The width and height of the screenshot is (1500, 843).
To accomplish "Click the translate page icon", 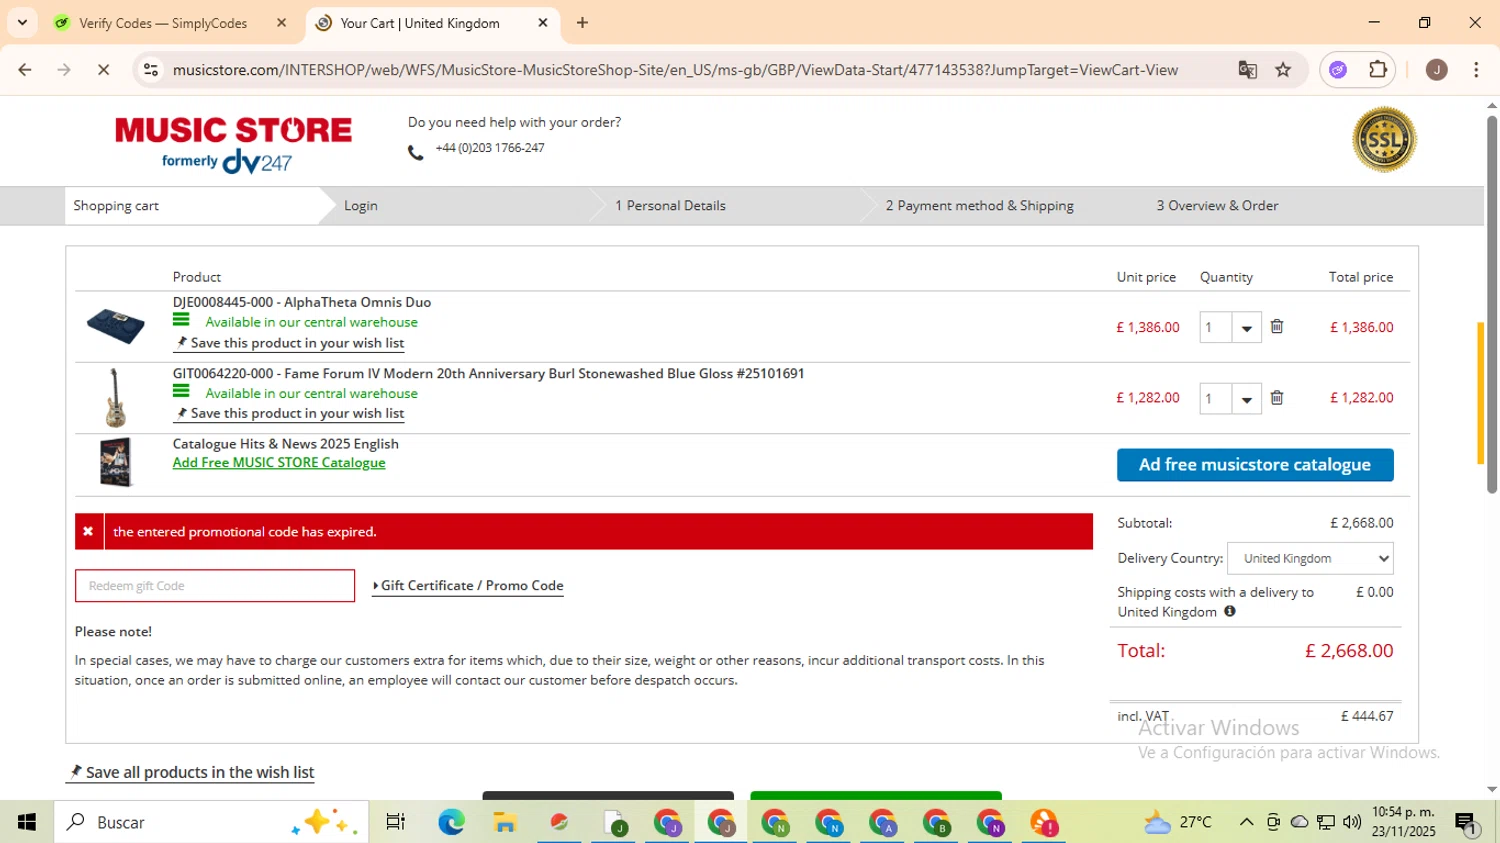I will (x=1247, y=70).
